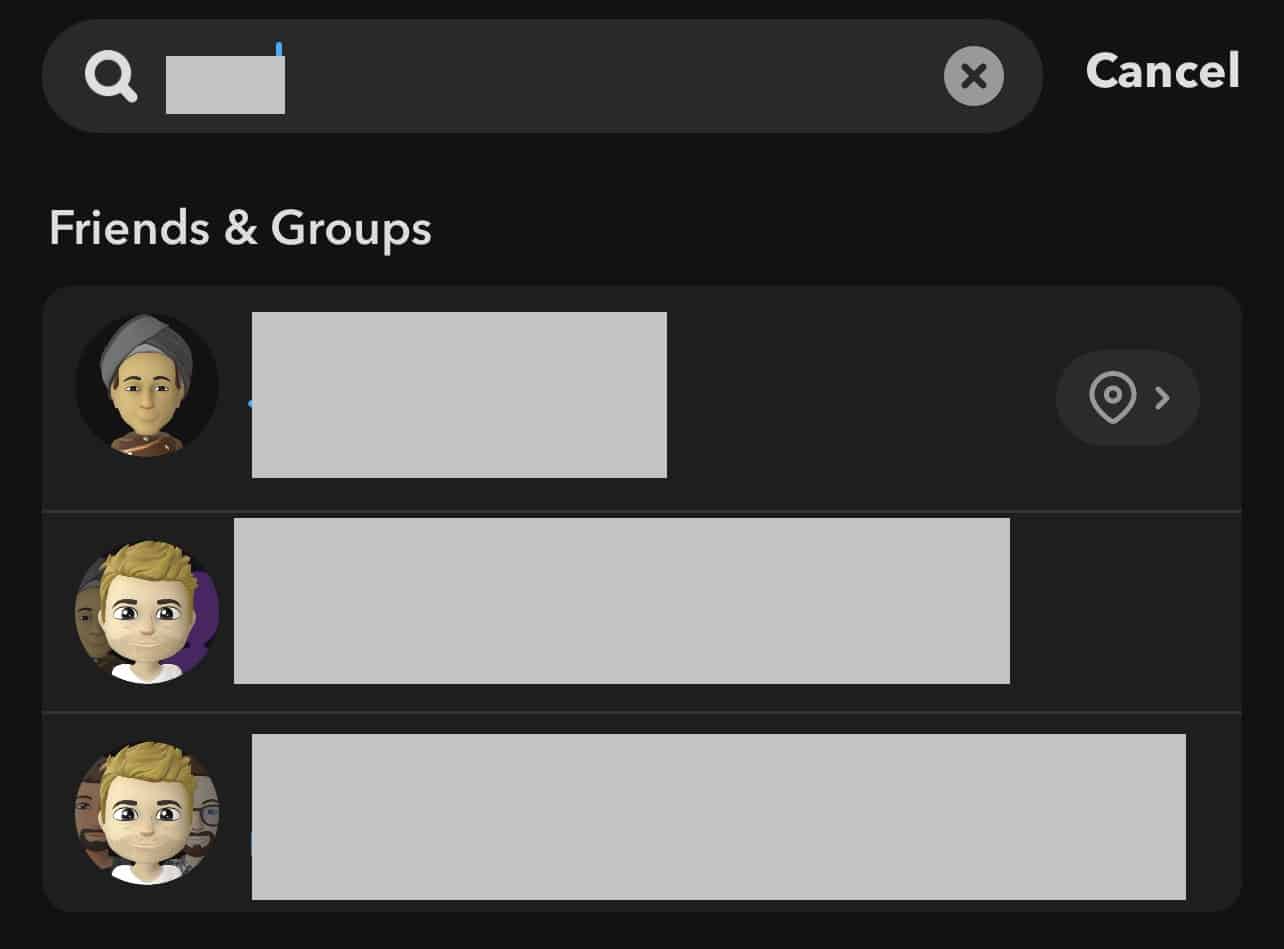1284x949 pixels.
Task: Open the location pill button on first row
Action: click(1128, 398)
